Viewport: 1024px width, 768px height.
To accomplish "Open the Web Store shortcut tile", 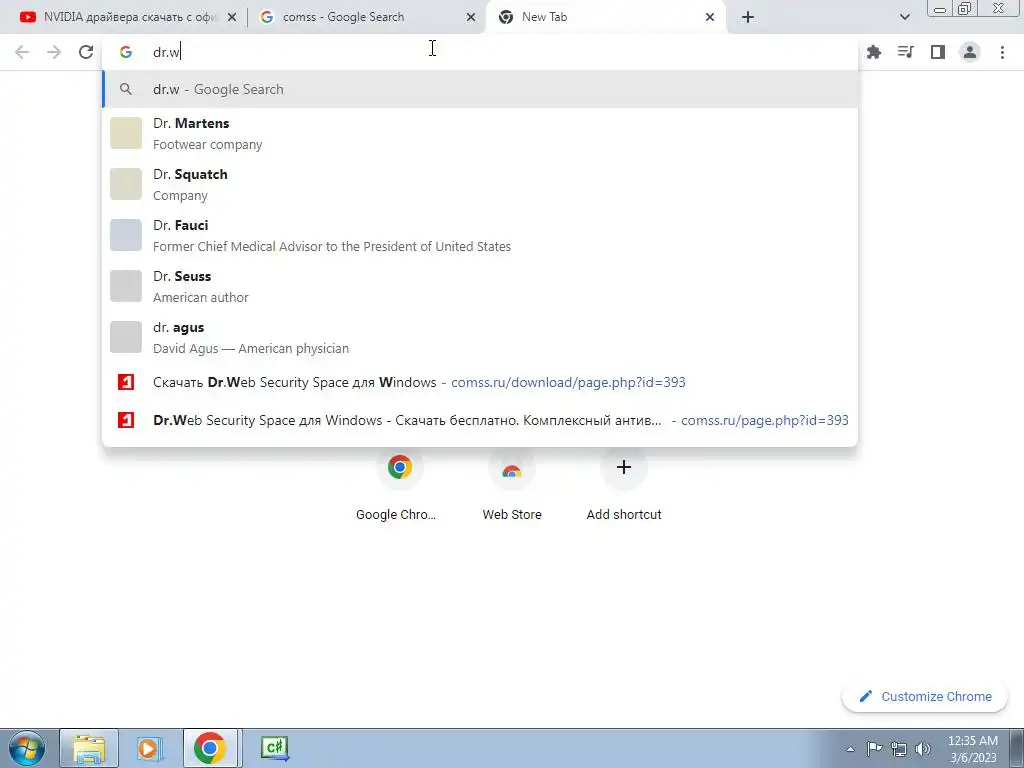I will (x=511, y=487).
